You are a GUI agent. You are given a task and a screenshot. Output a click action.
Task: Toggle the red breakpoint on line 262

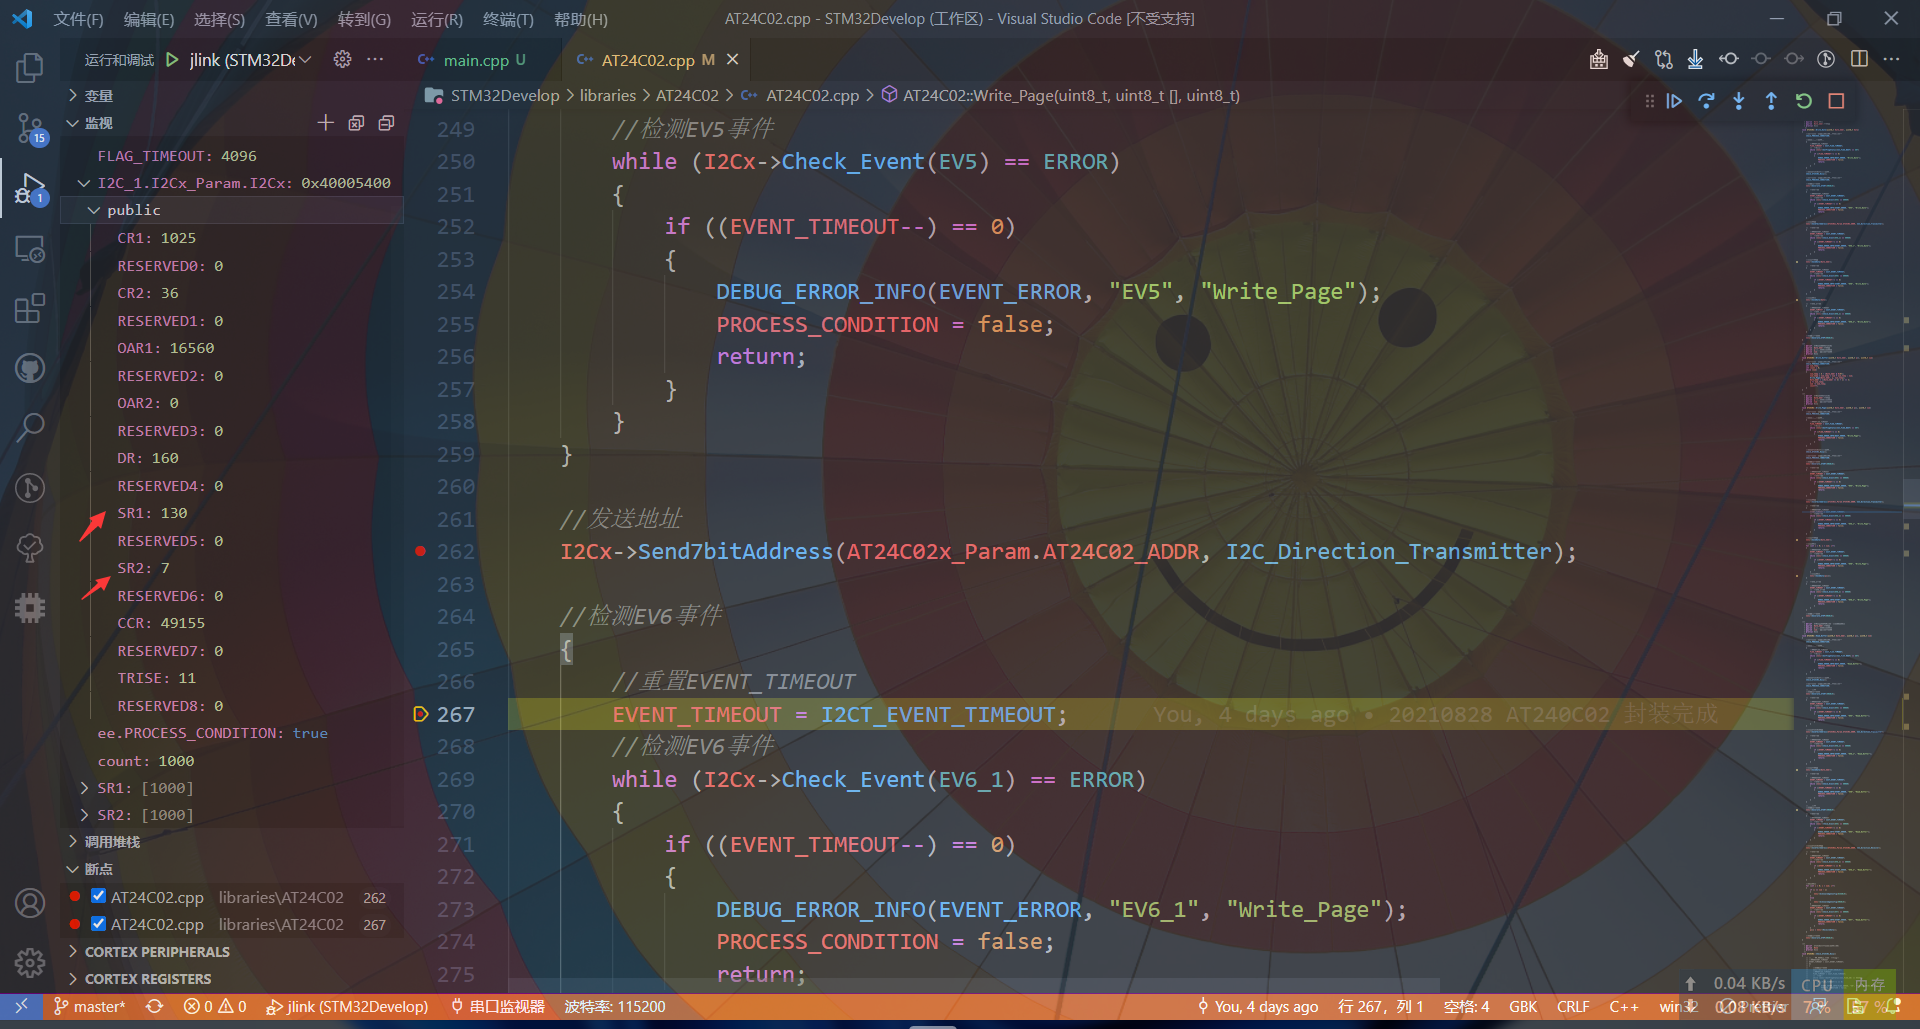coord(419,551)
